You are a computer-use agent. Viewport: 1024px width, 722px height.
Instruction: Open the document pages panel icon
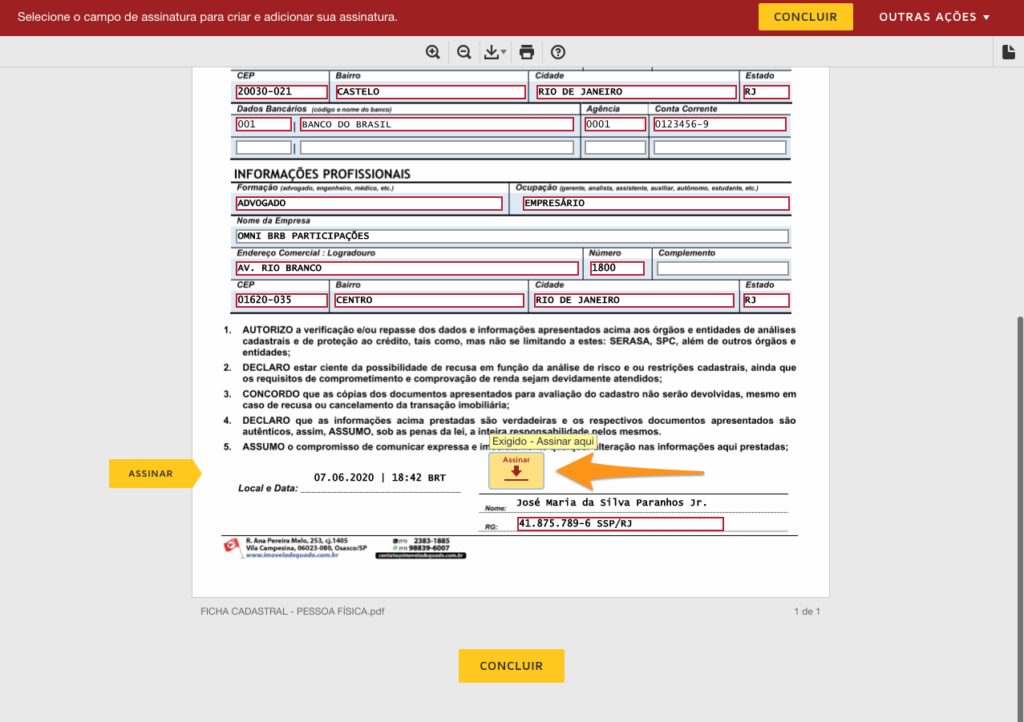1008,52
